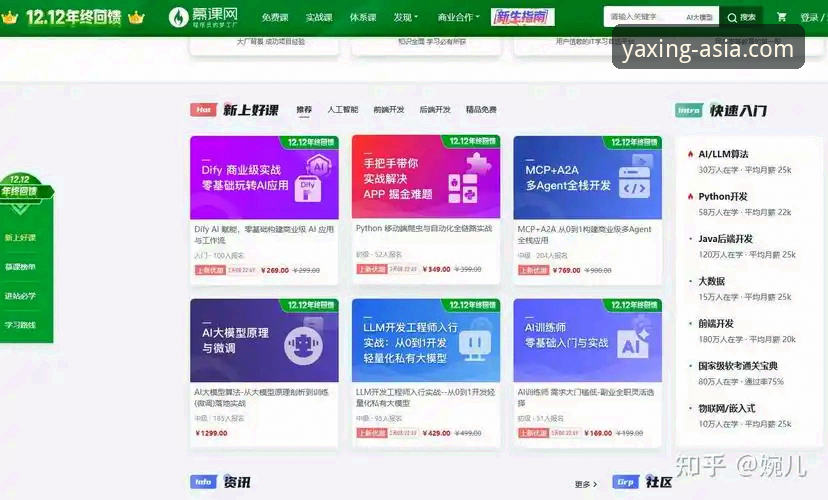The width and height of the screenshot is (828, 500).
Task: Click the 登录 login link
Action: pyautogui.click(x=809, y=17)
